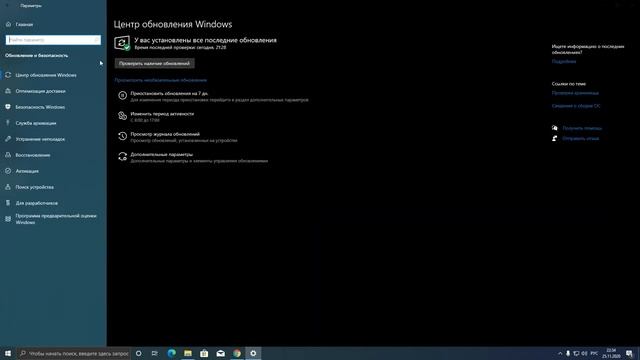Expand hidden system tray icons chevron
Screen dimensions: 640x360
tap(560, 353)
